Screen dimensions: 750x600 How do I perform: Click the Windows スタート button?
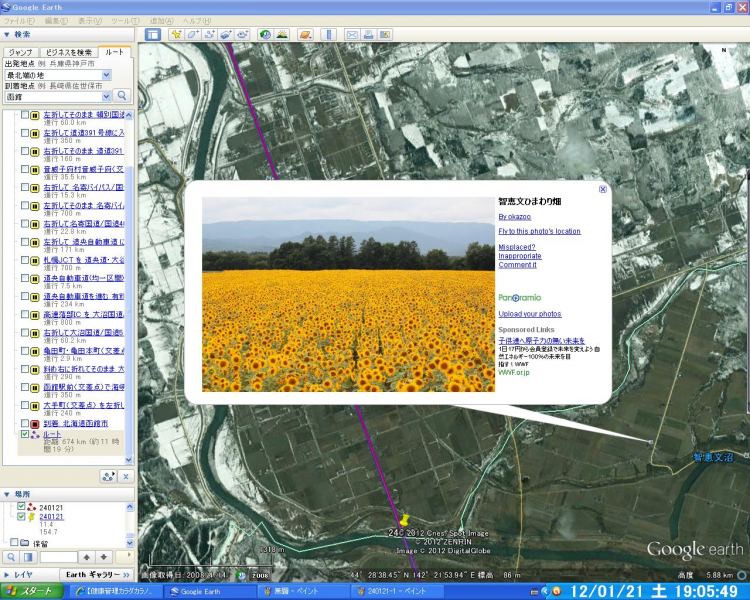(x=32, y=591)
